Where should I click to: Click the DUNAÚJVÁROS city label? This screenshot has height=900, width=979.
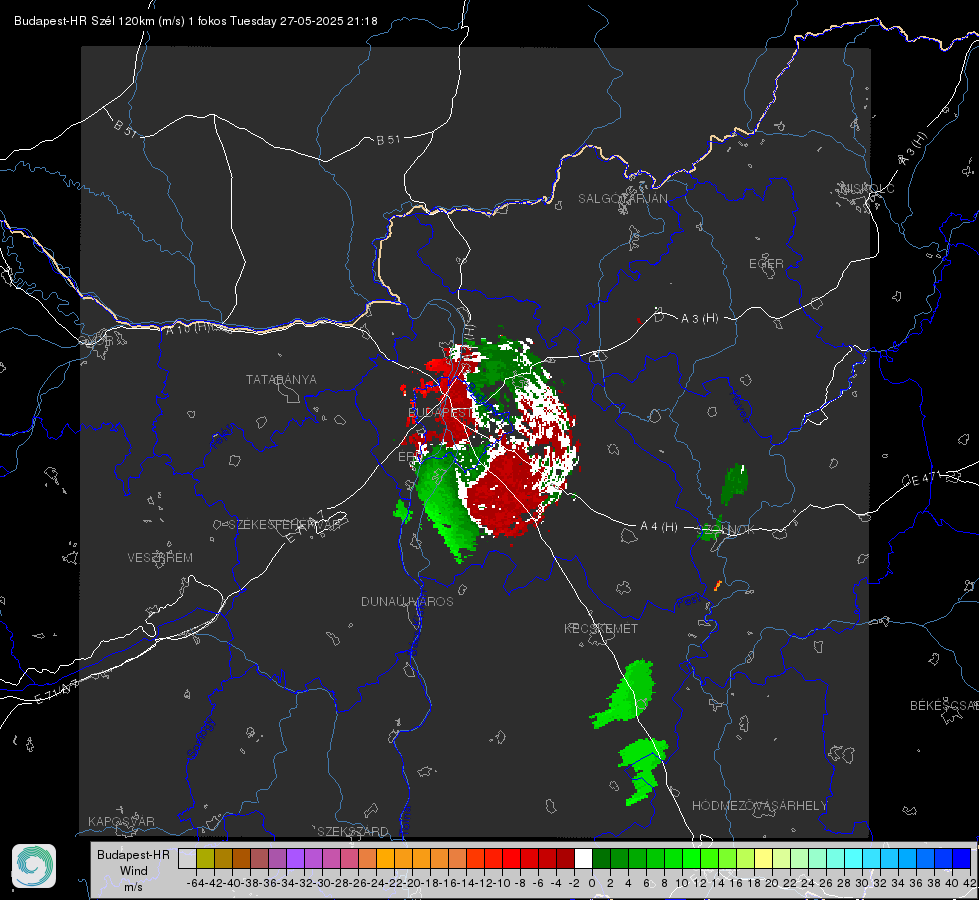[407, 601]
